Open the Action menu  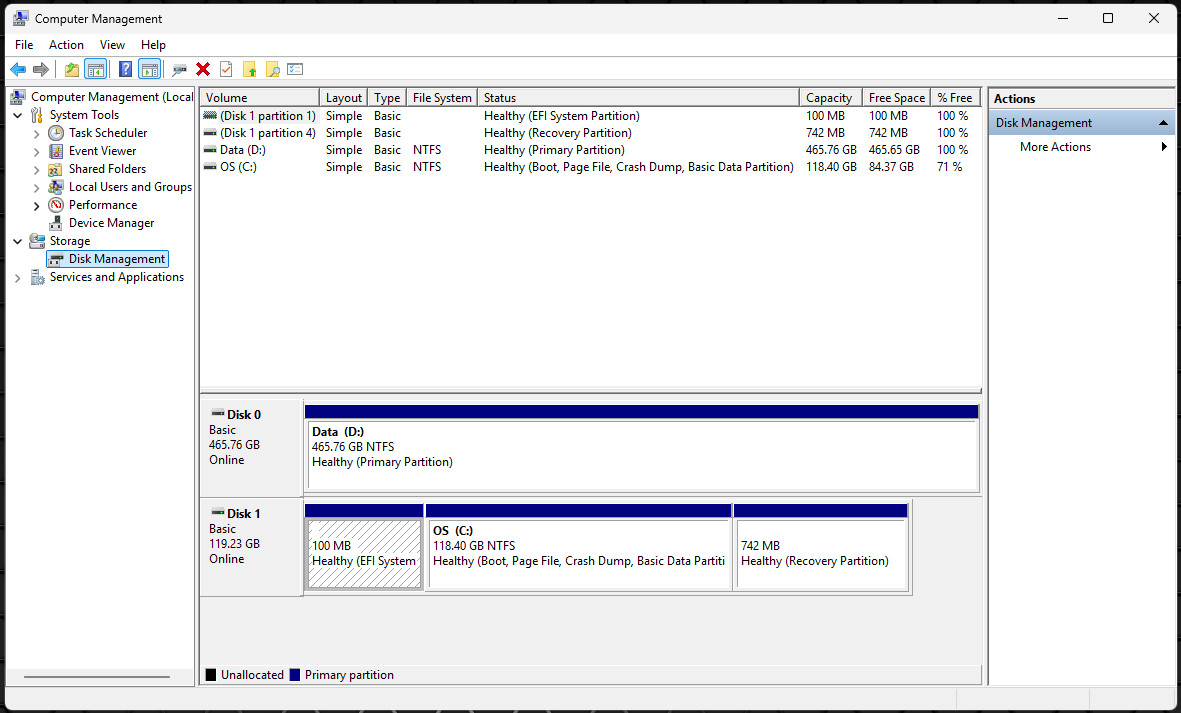click(66, 44)
